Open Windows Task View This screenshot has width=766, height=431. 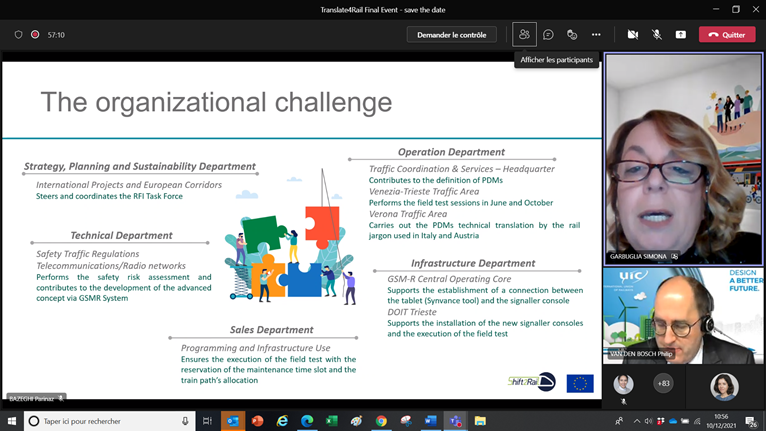click(x=207, y=421)
